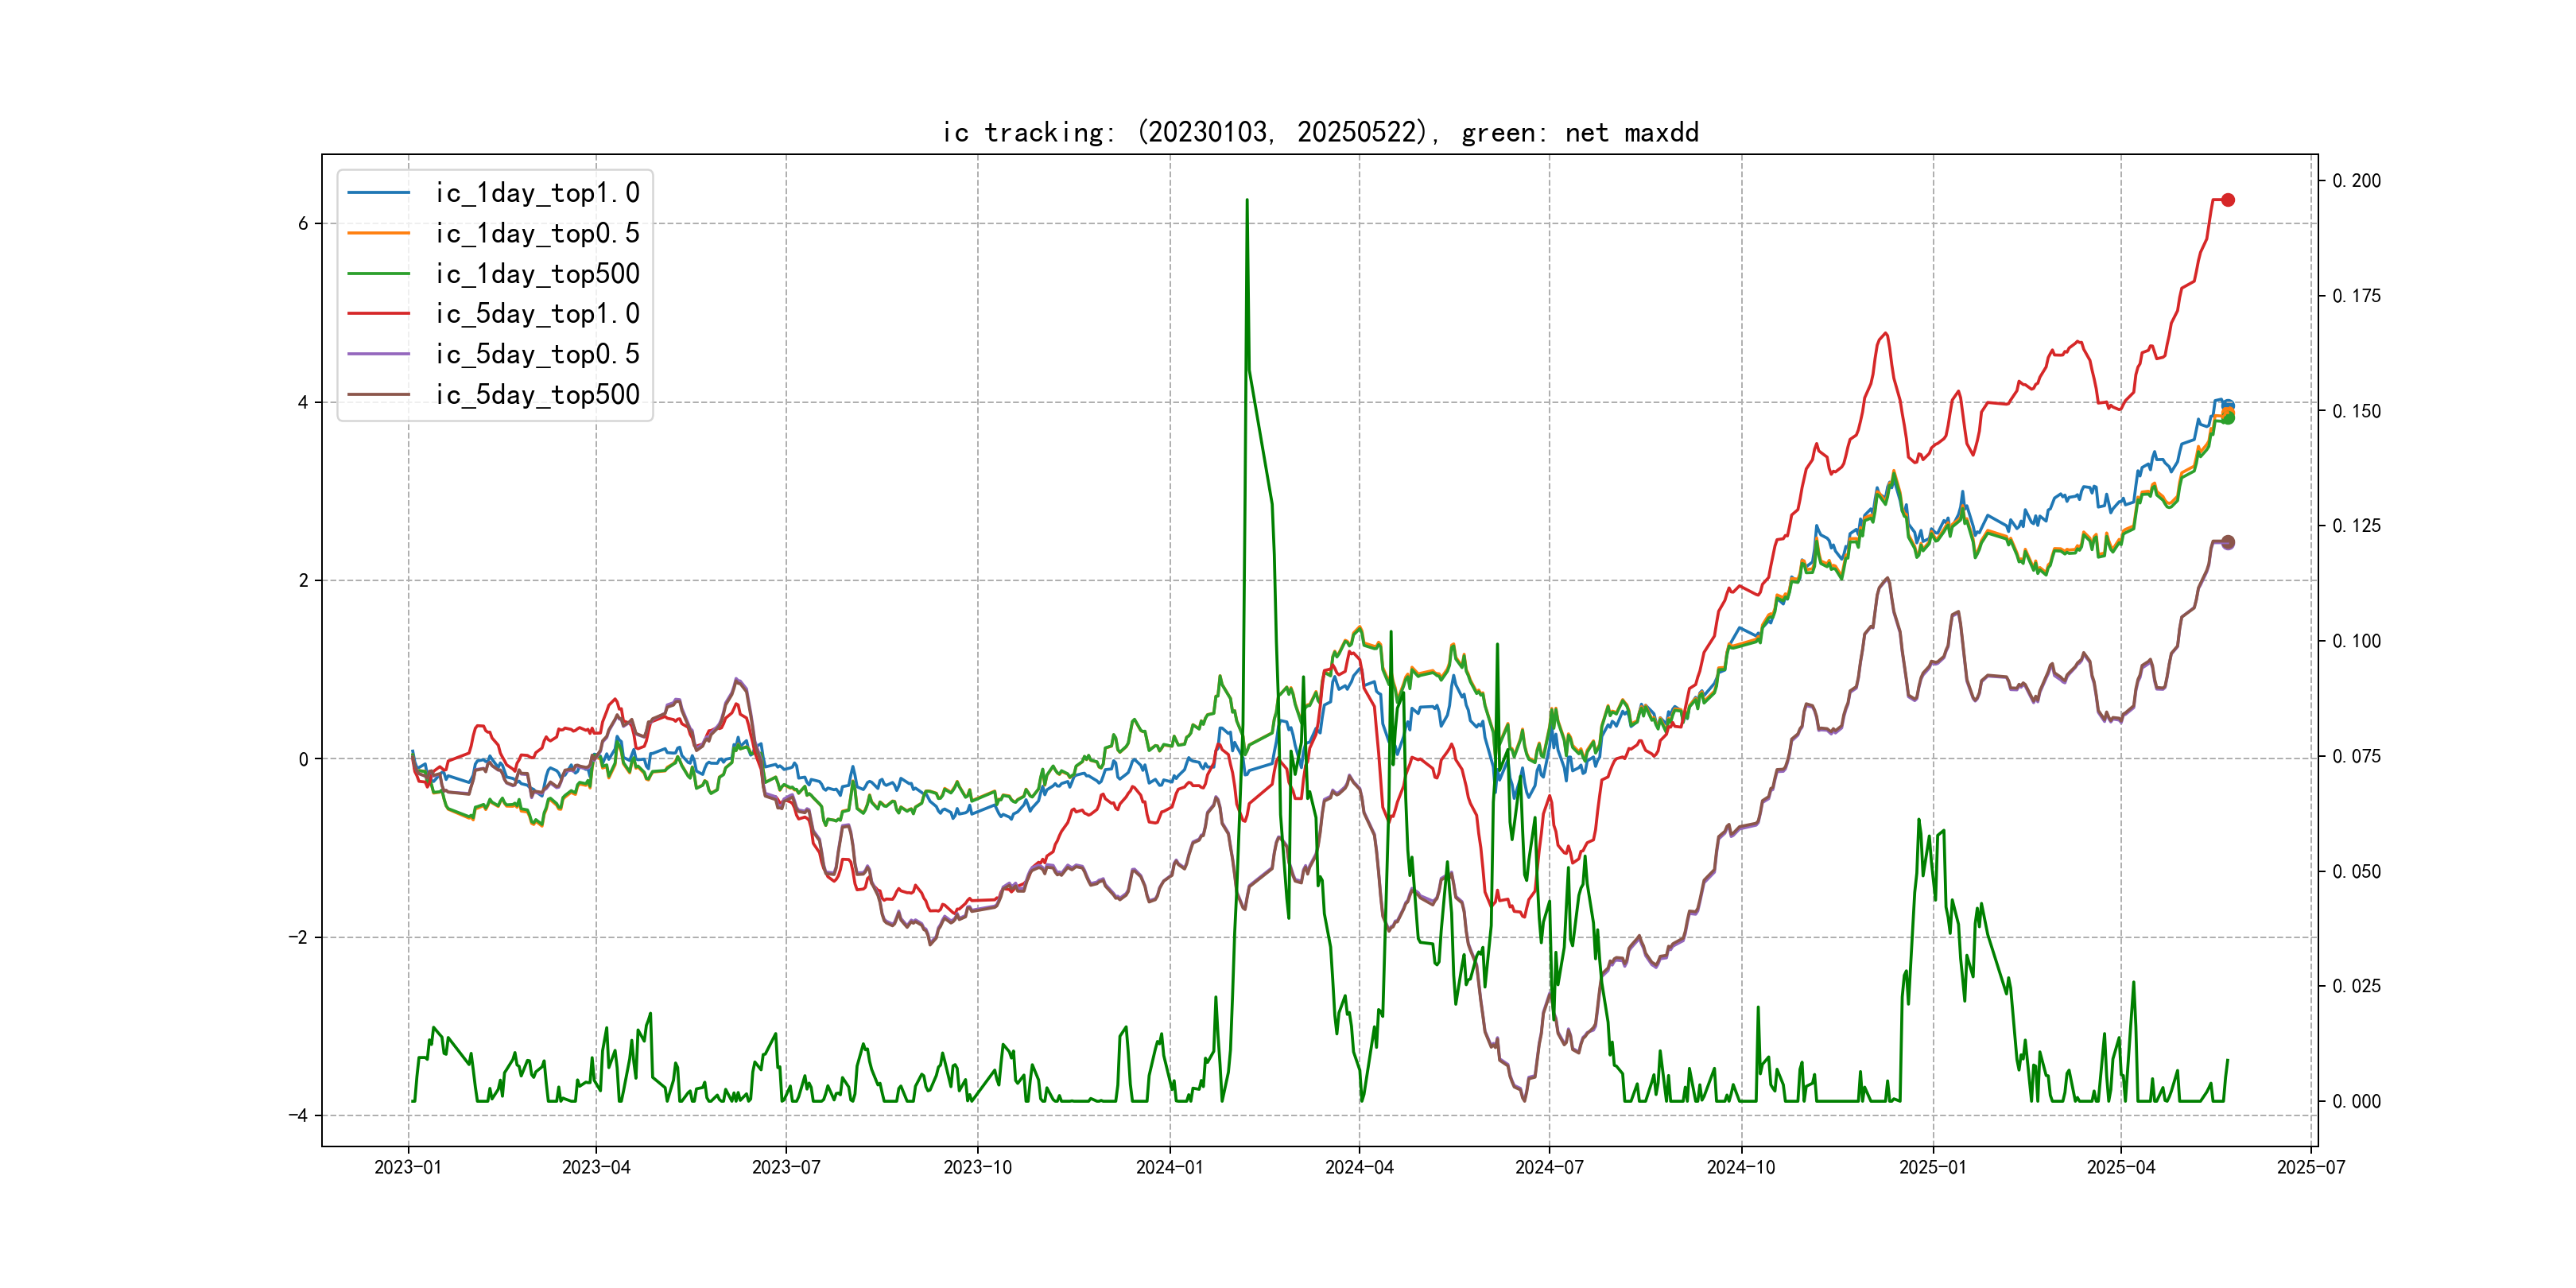The width and height of the screenshot is (2576, 1288).
Task: Click the right y-axis label 0.200
Action: [x=2356, y=181]
